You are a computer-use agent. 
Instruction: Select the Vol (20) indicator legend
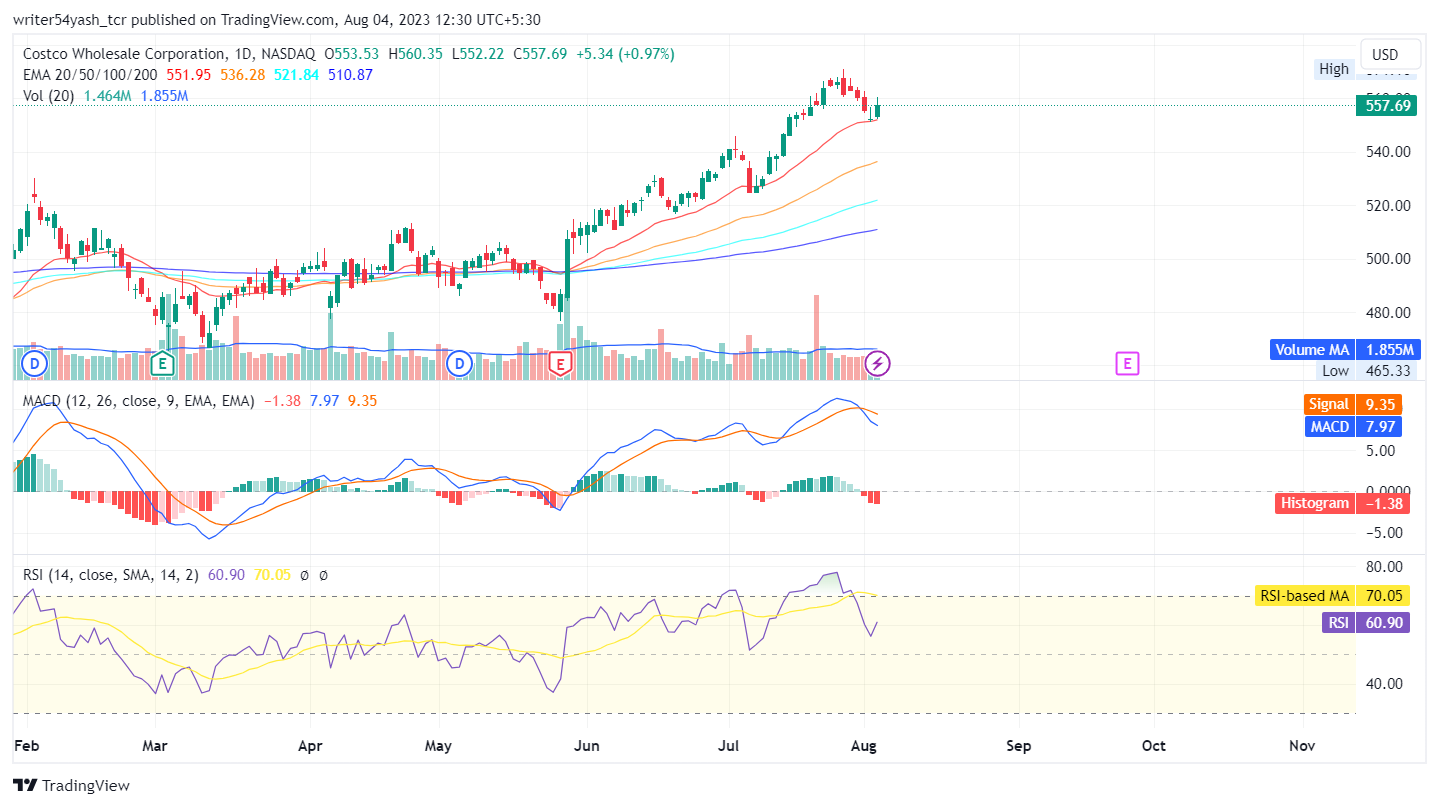[x=49, y=96]
